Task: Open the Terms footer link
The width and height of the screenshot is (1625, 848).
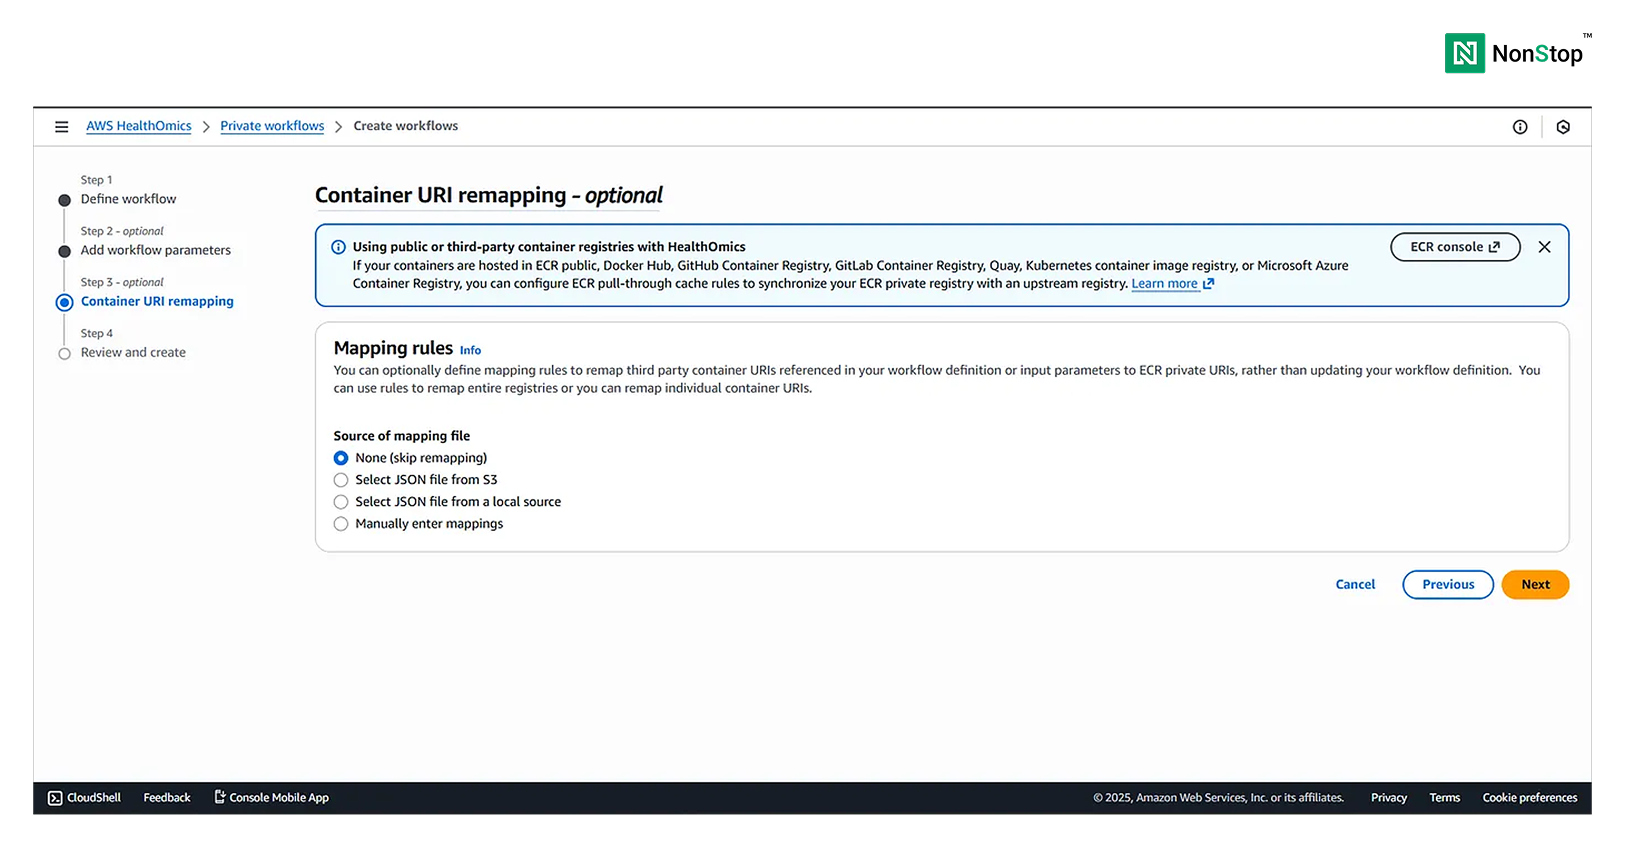Action: tap(1445, 798)
